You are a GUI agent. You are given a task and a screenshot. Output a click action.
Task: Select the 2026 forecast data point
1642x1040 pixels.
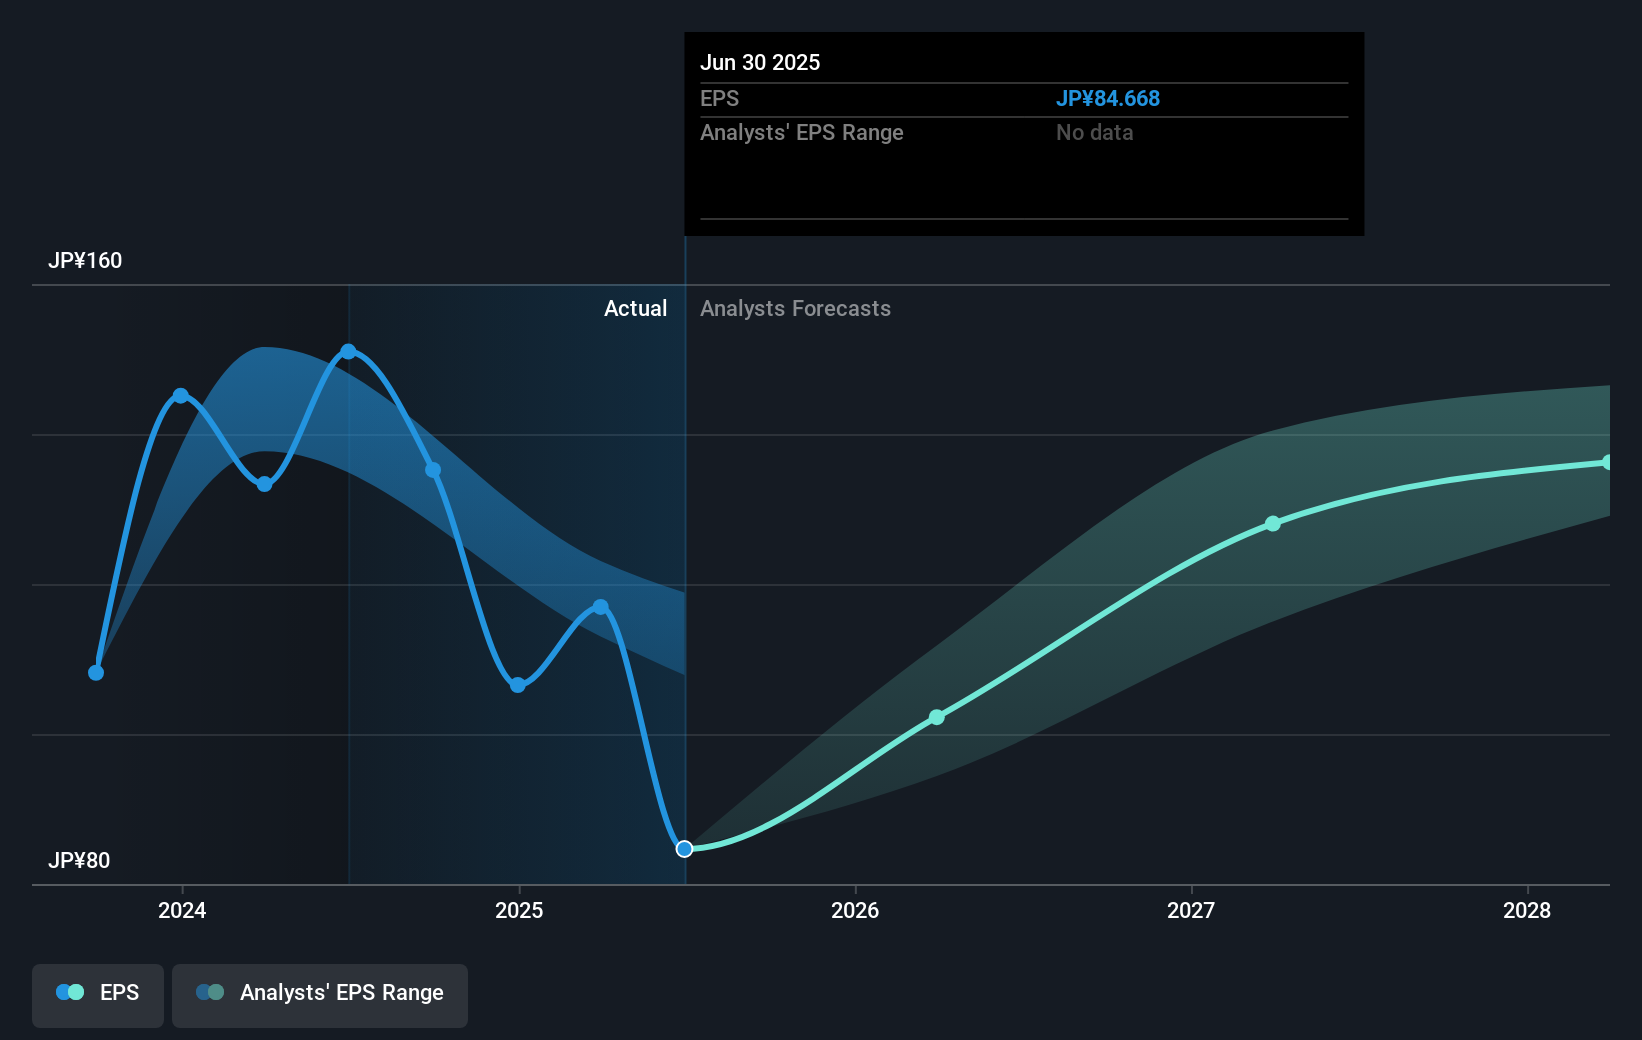coord(937,716)
